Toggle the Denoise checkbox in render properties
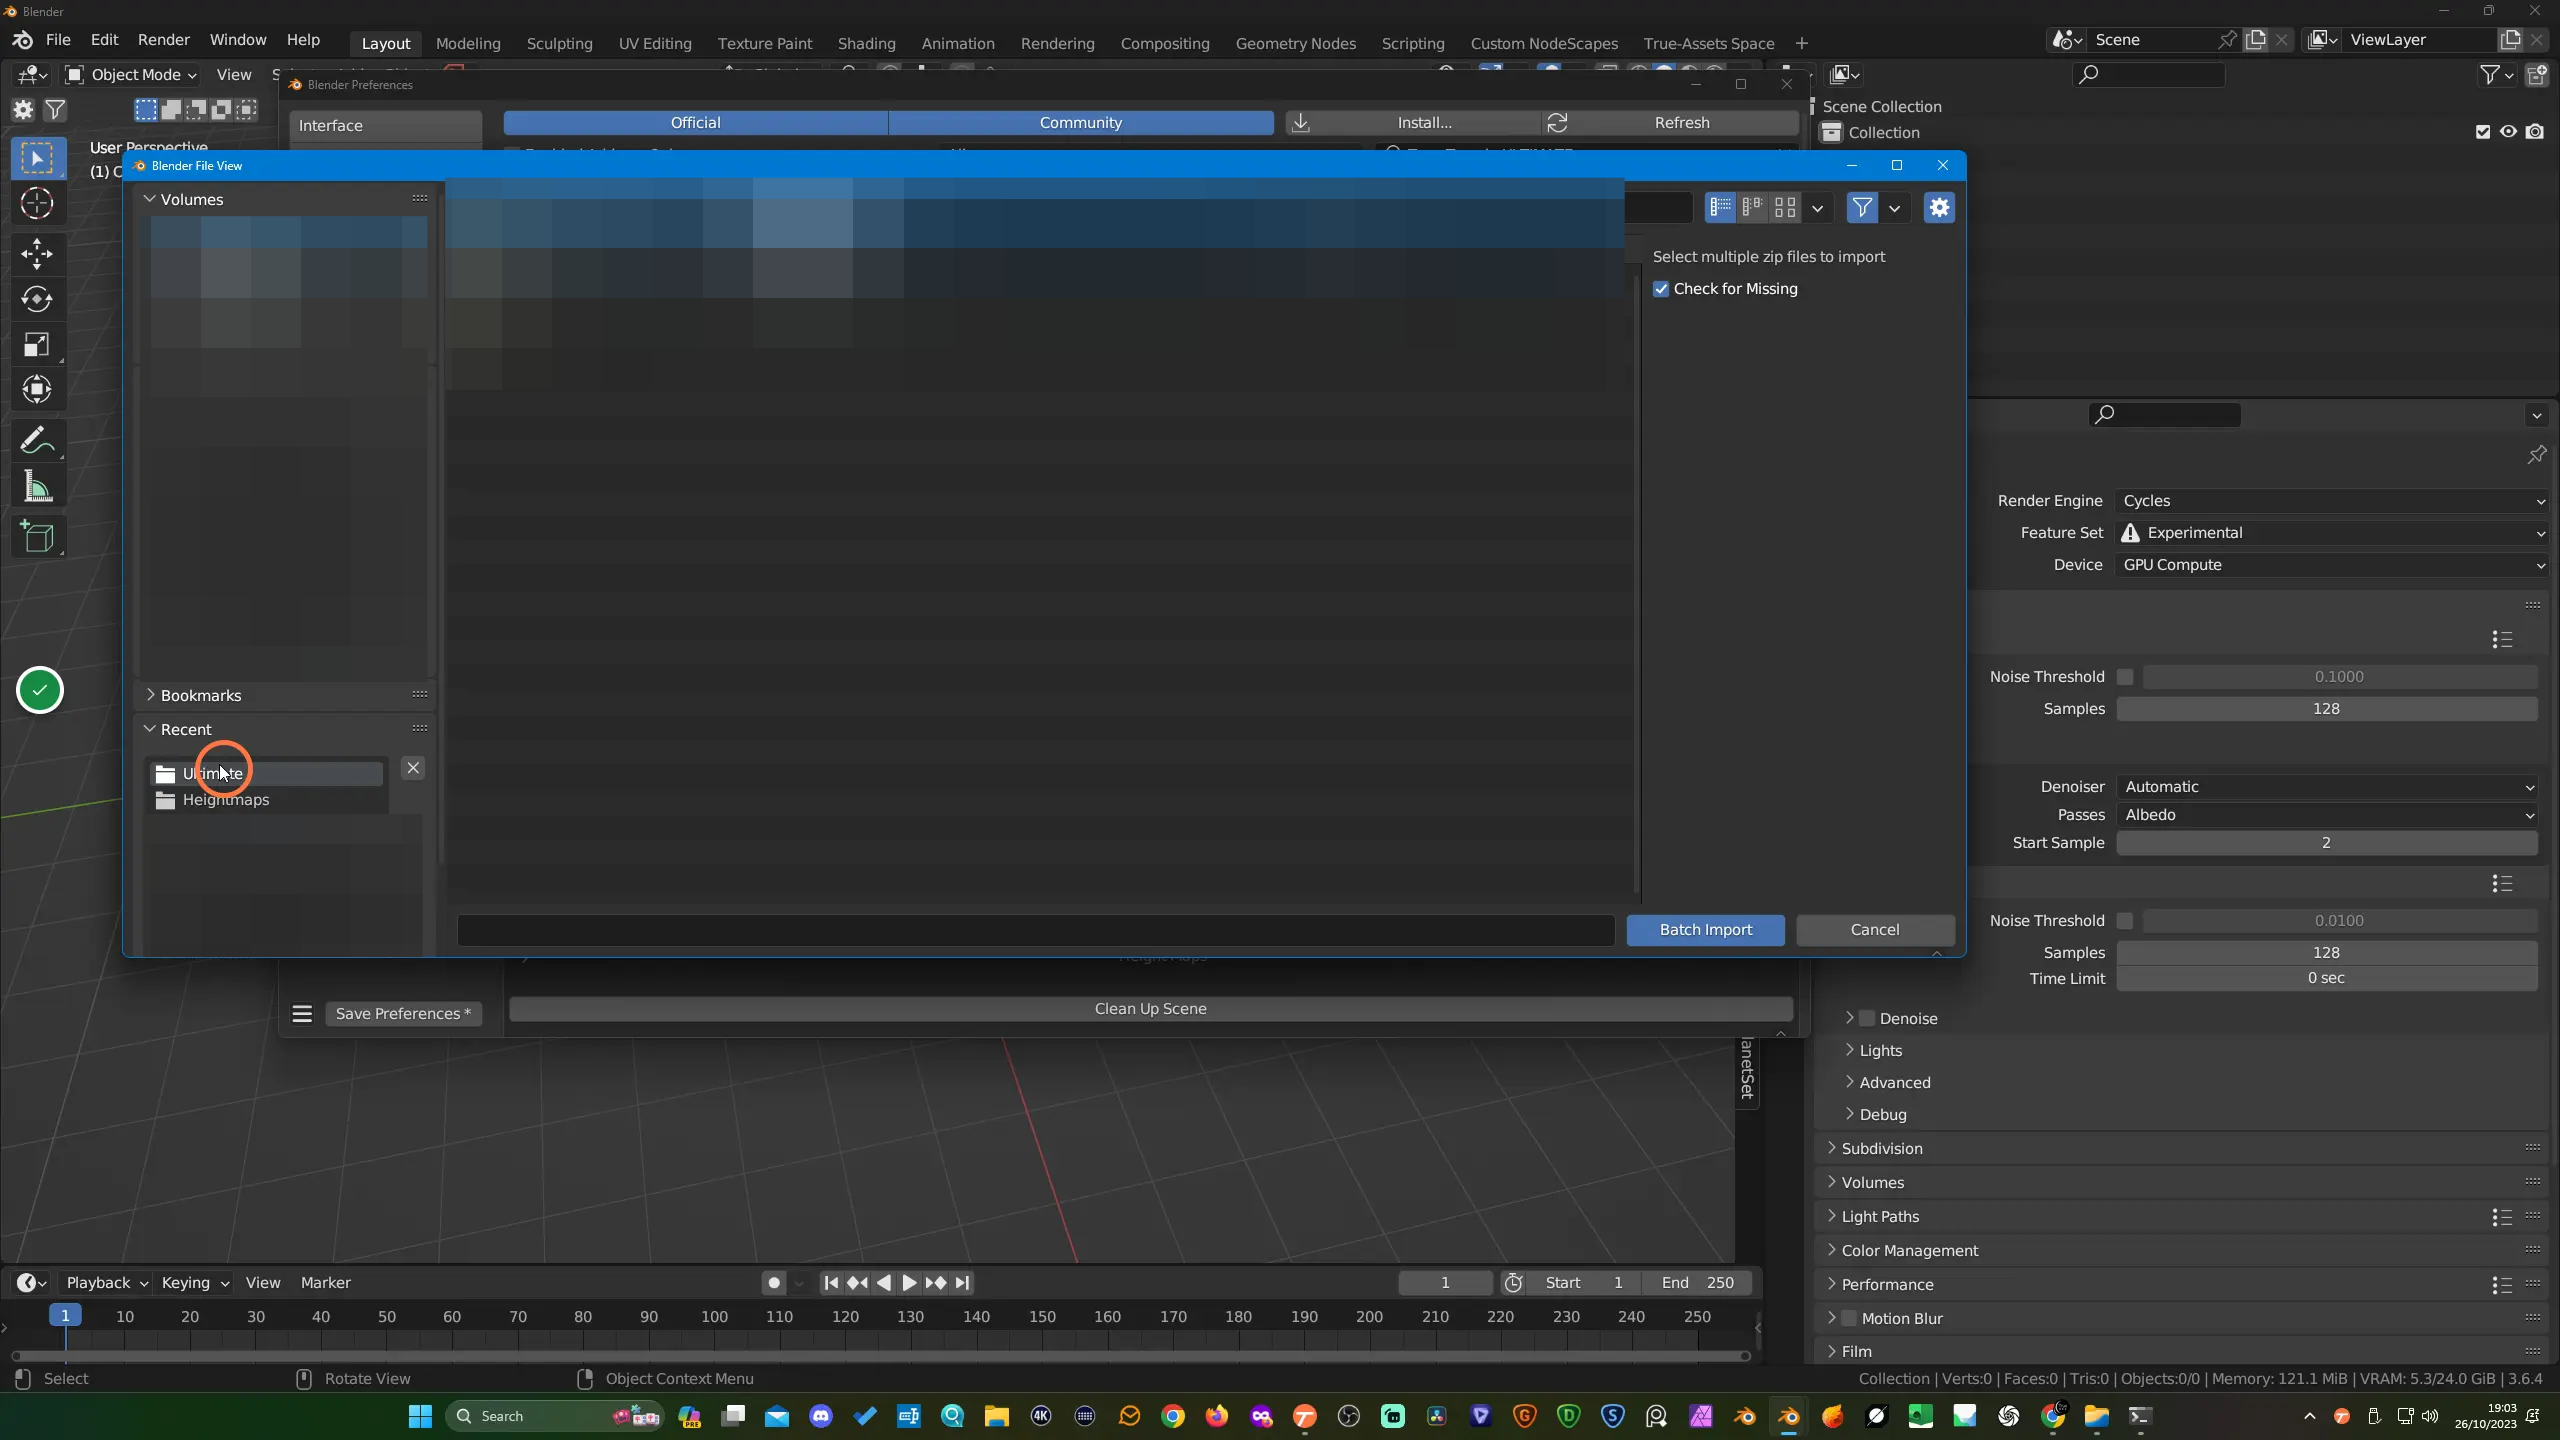2560x1440 pixels. coord(1867,1018)
